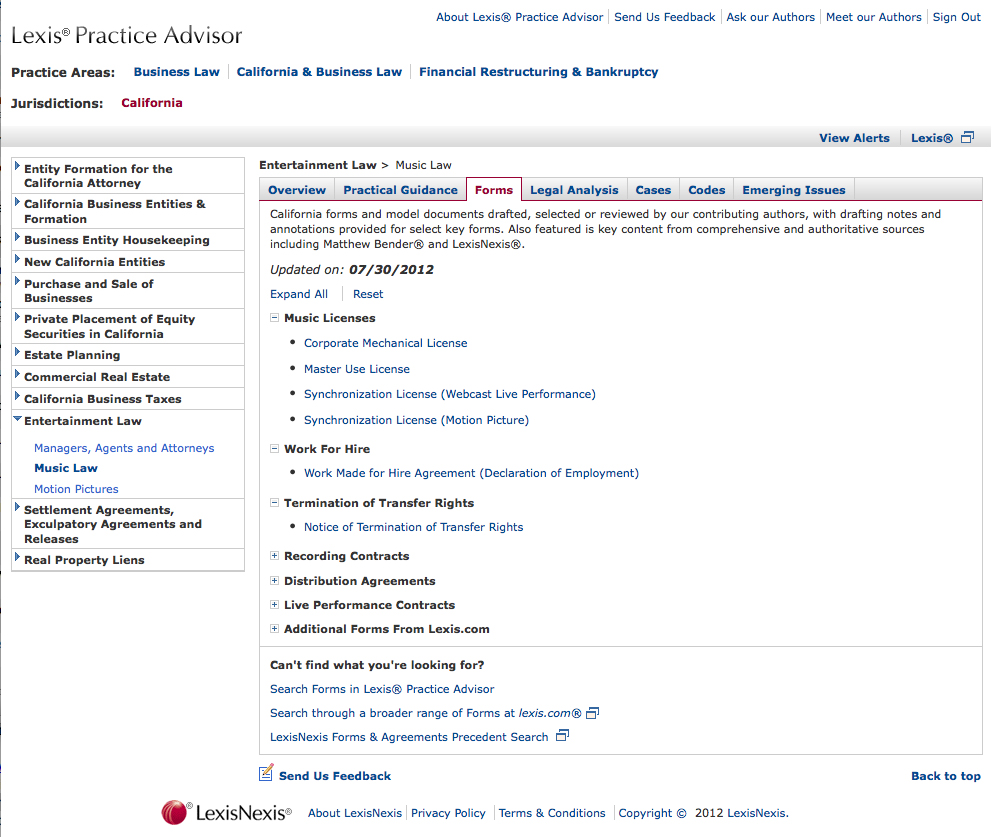Expand the Live Performance Contracts section
Image resolution: width=993 pixels, height=837 pixels.
(274, 605)
